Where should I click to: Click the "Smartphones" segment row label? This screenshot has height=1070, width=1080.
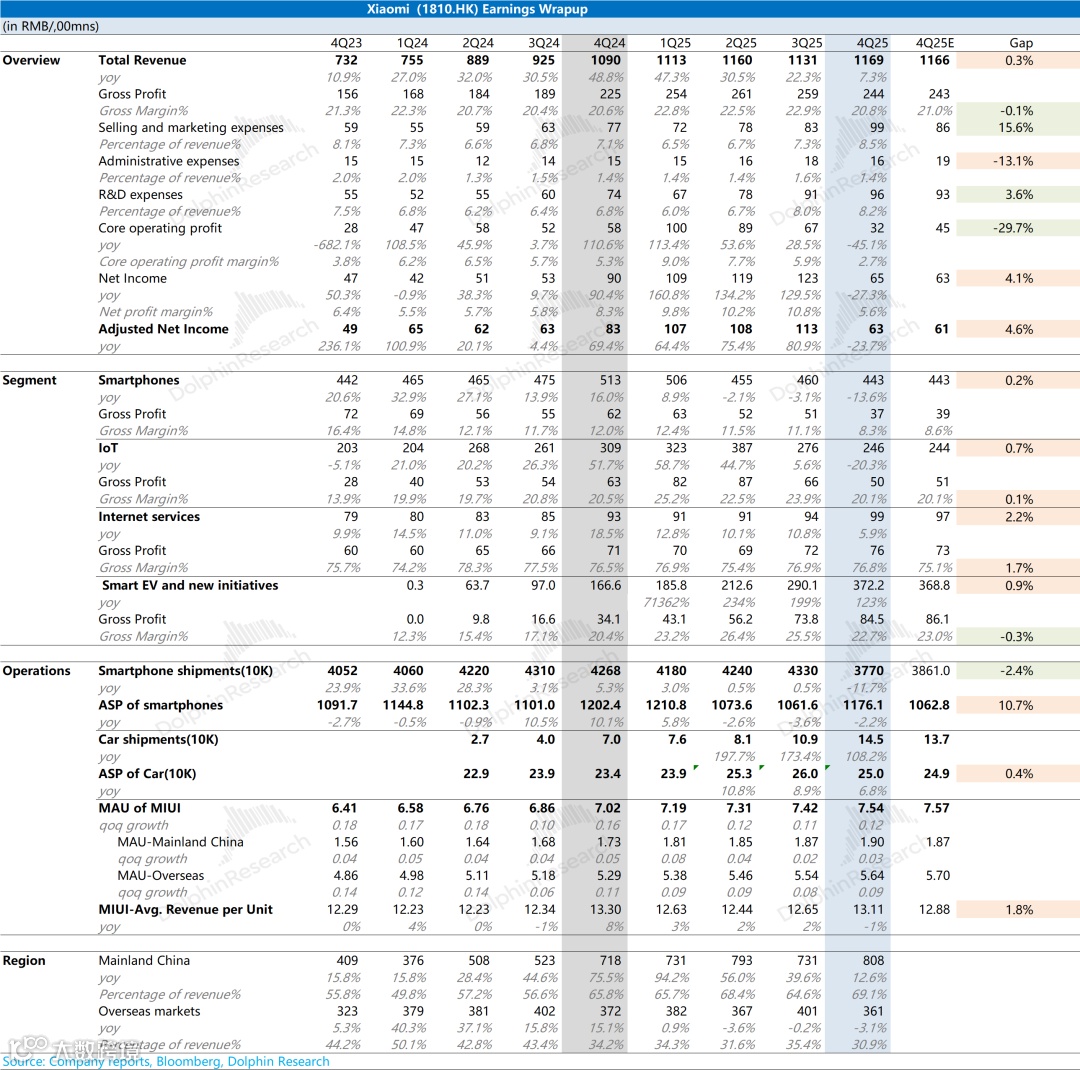tap(138, 380)
